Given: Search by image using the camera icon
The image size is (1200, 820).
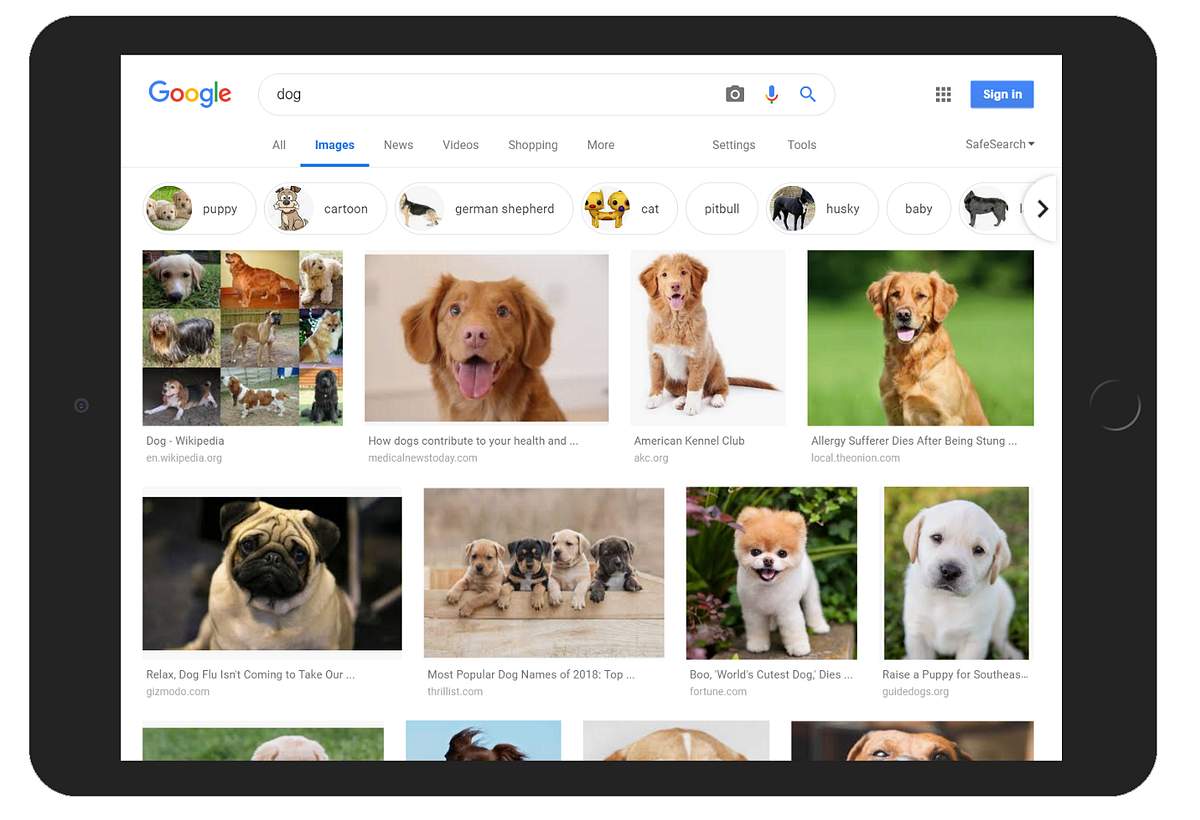Looking at the screenshot, I should pyautogui.click(x=735, y=94).
